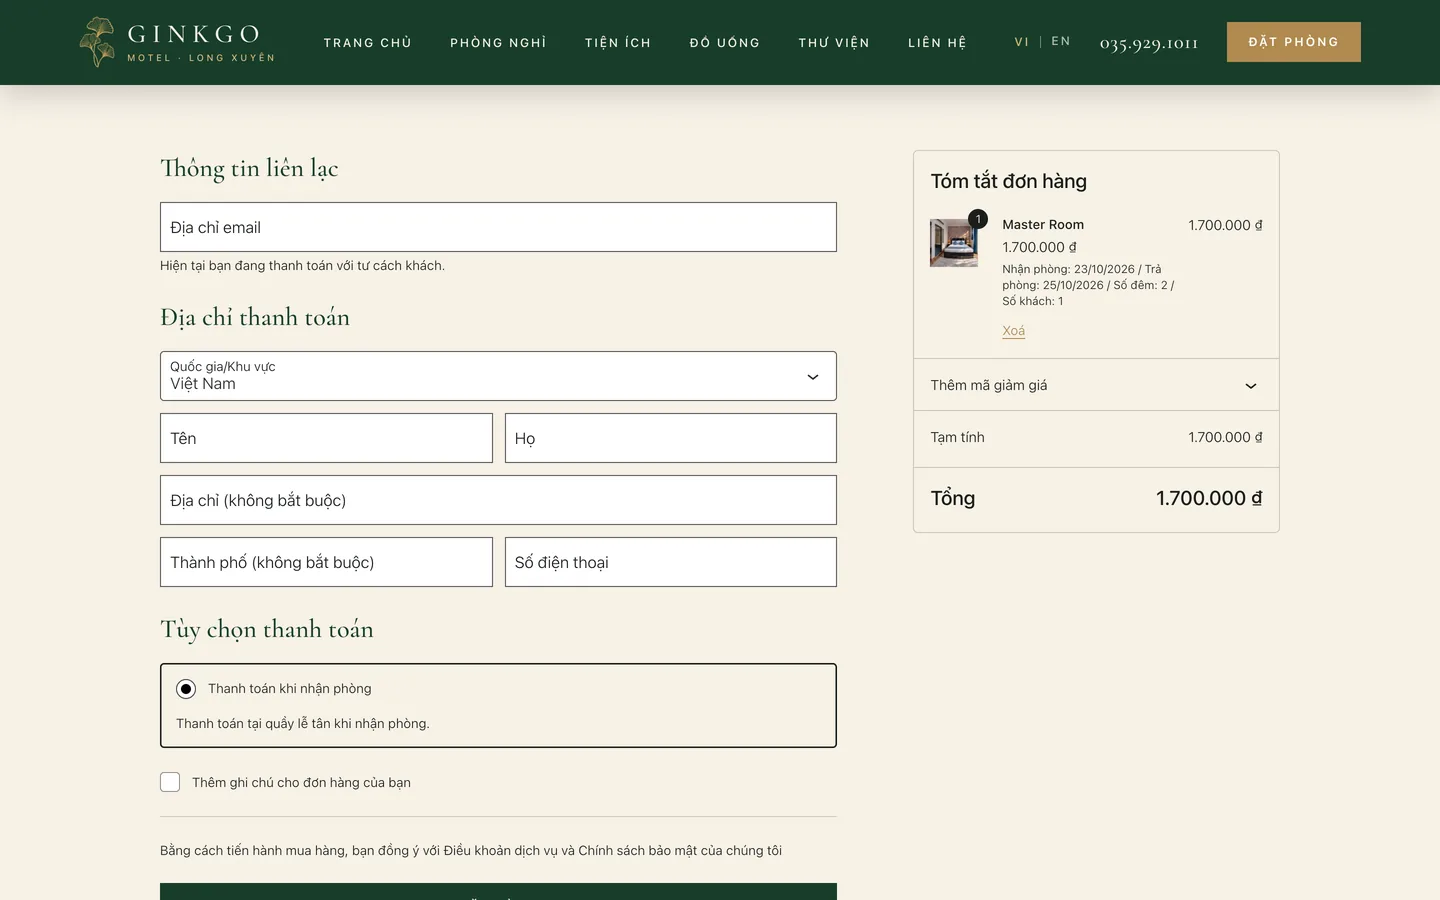Select Thanh toán khi nhận phòng radio

[186, 689]
